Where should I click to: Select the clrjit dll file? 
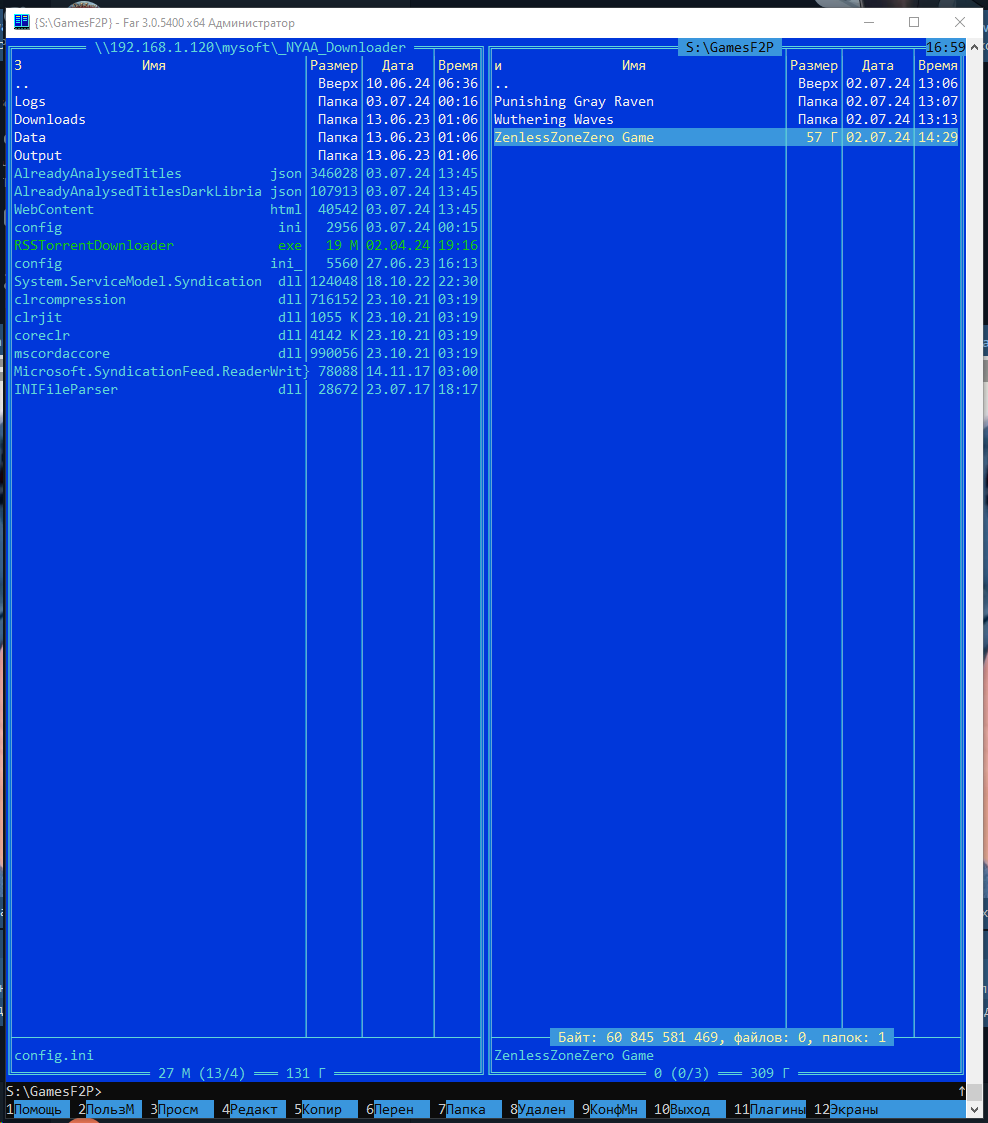[x=246, y=317]
